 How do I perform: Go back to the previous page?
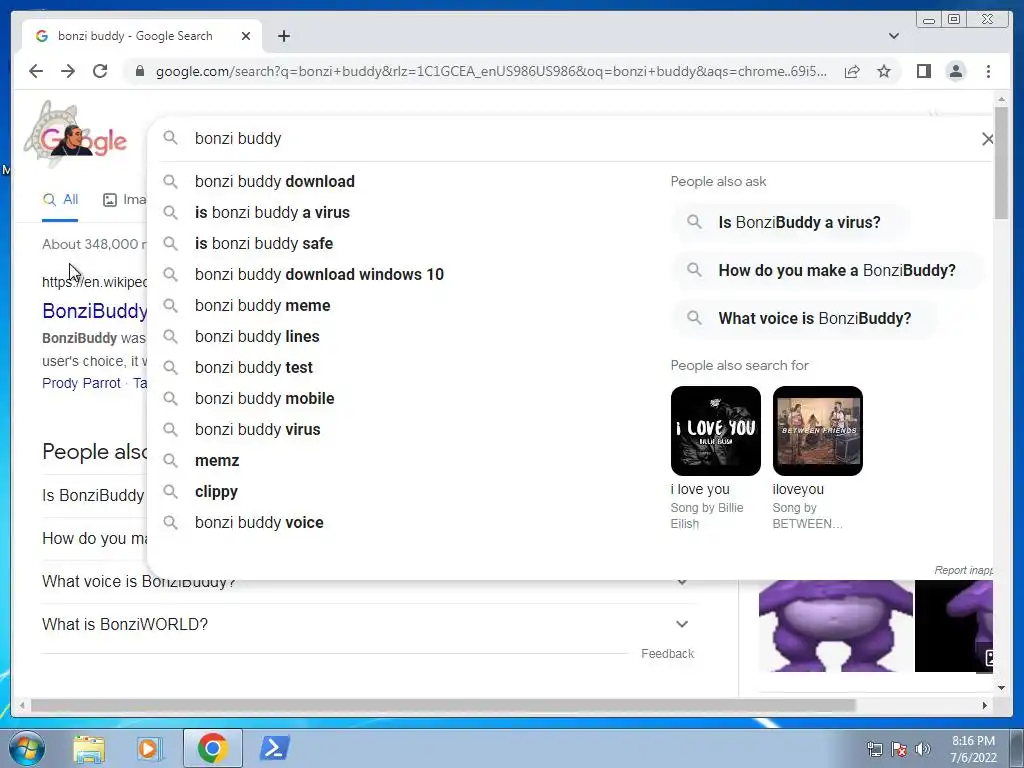coord(36,71)
